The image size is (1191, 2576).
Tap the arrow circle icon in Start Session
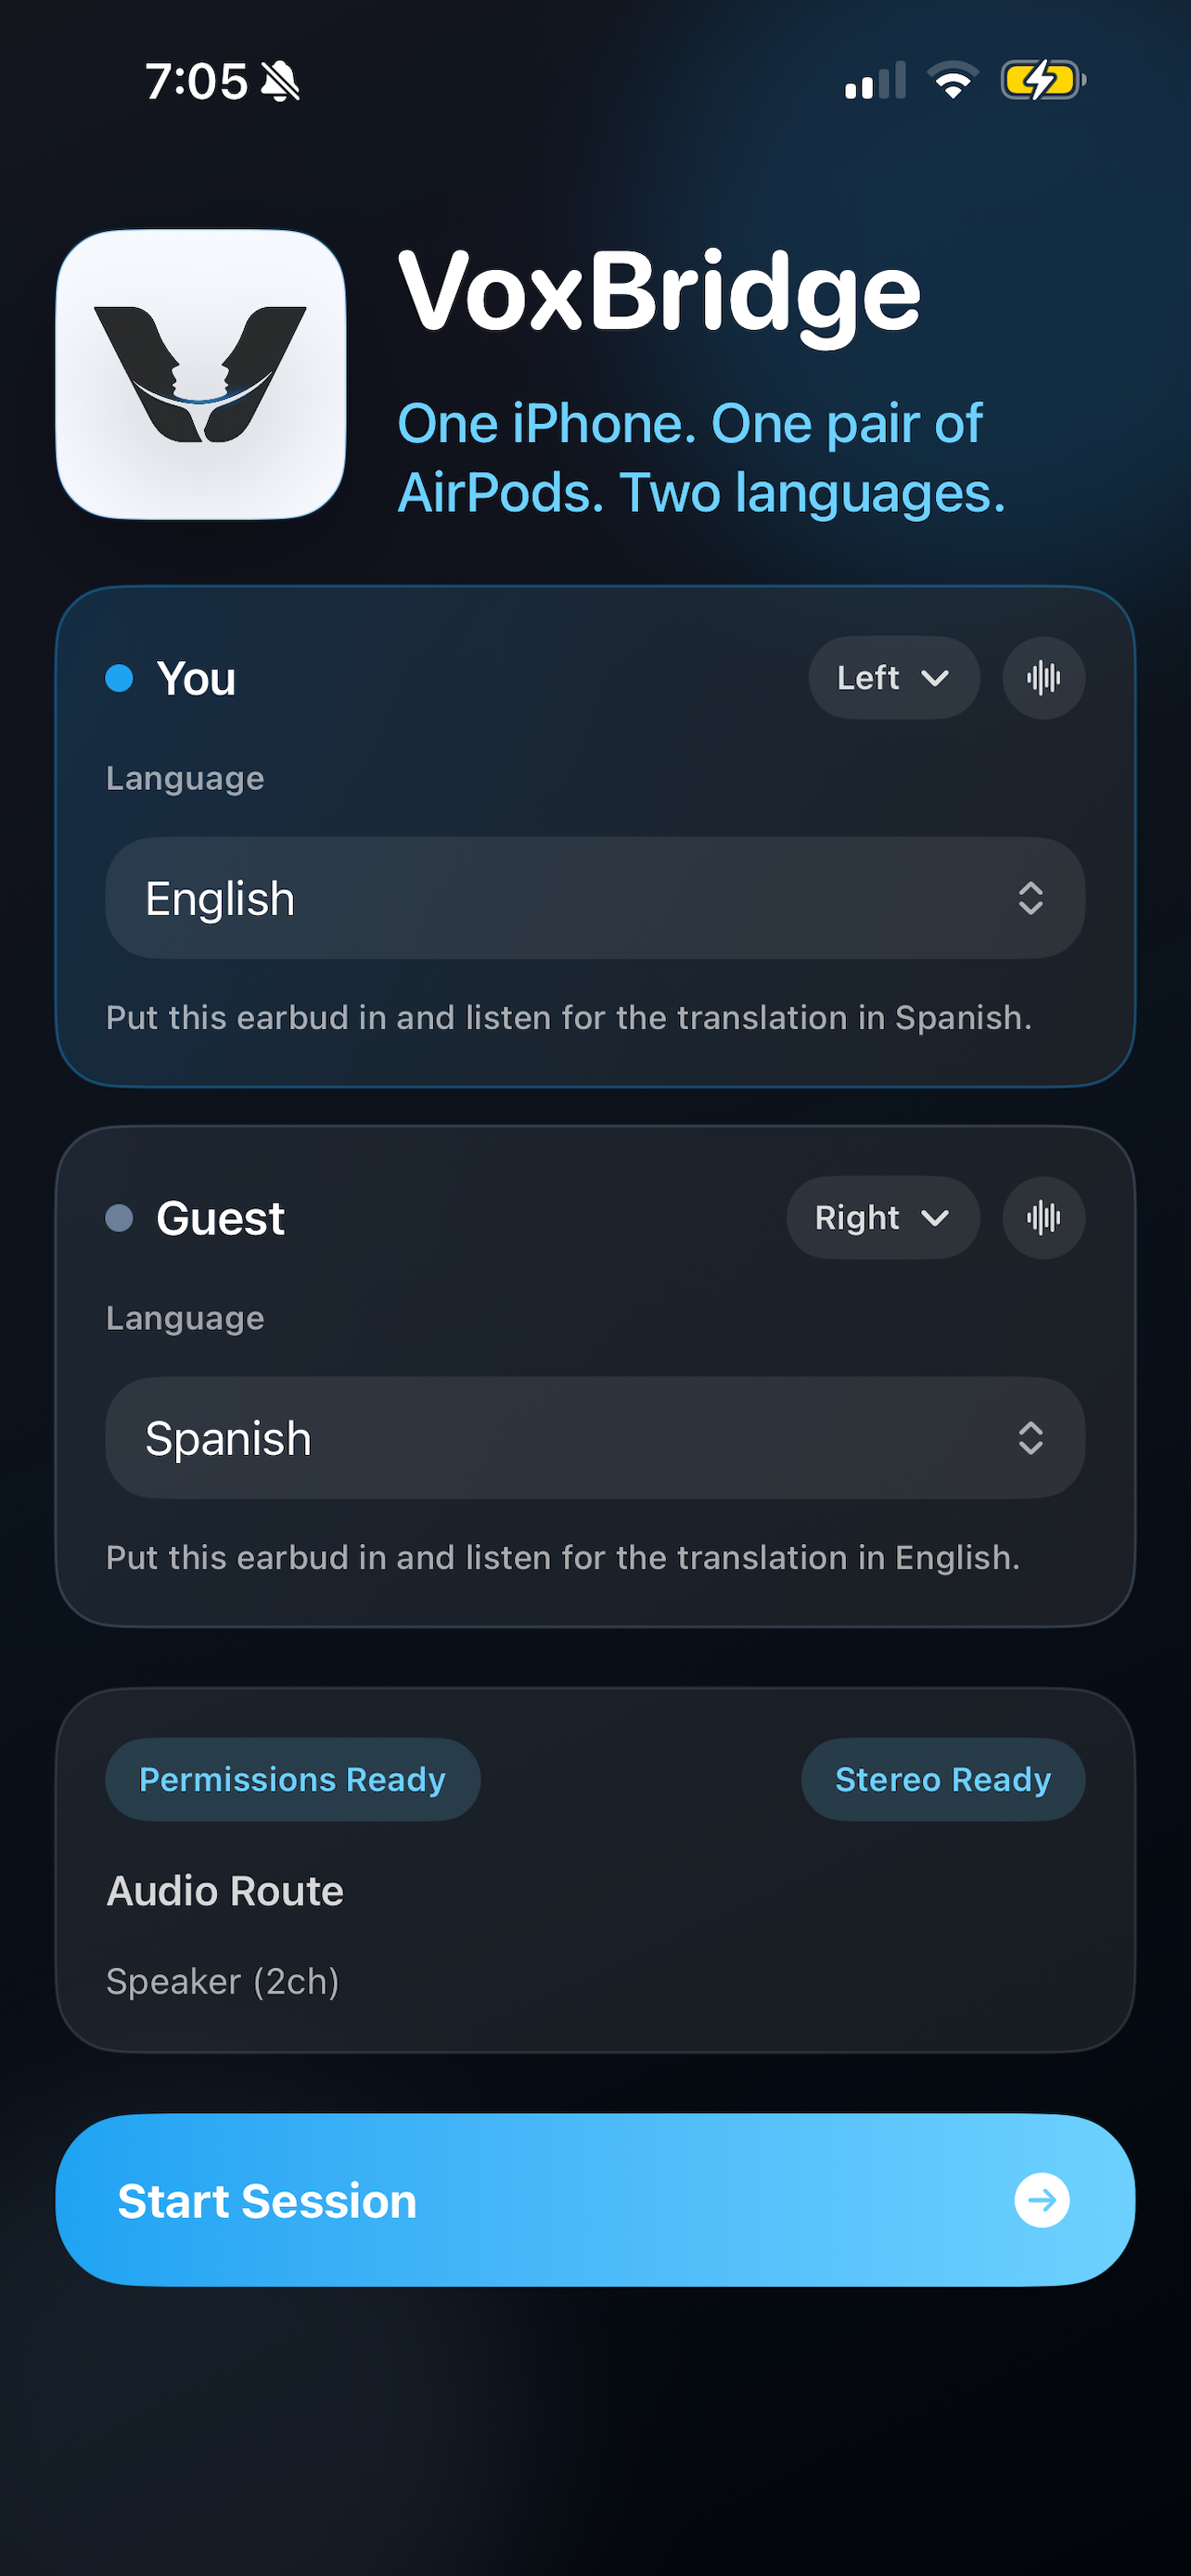[1041, 2200]
